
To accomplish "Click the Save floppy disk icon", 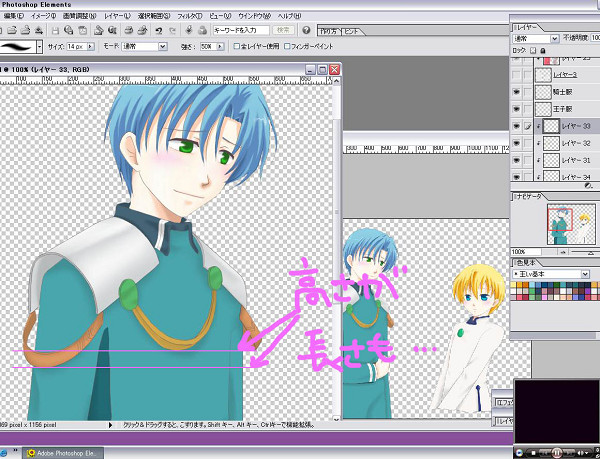I will coord(55,30).
